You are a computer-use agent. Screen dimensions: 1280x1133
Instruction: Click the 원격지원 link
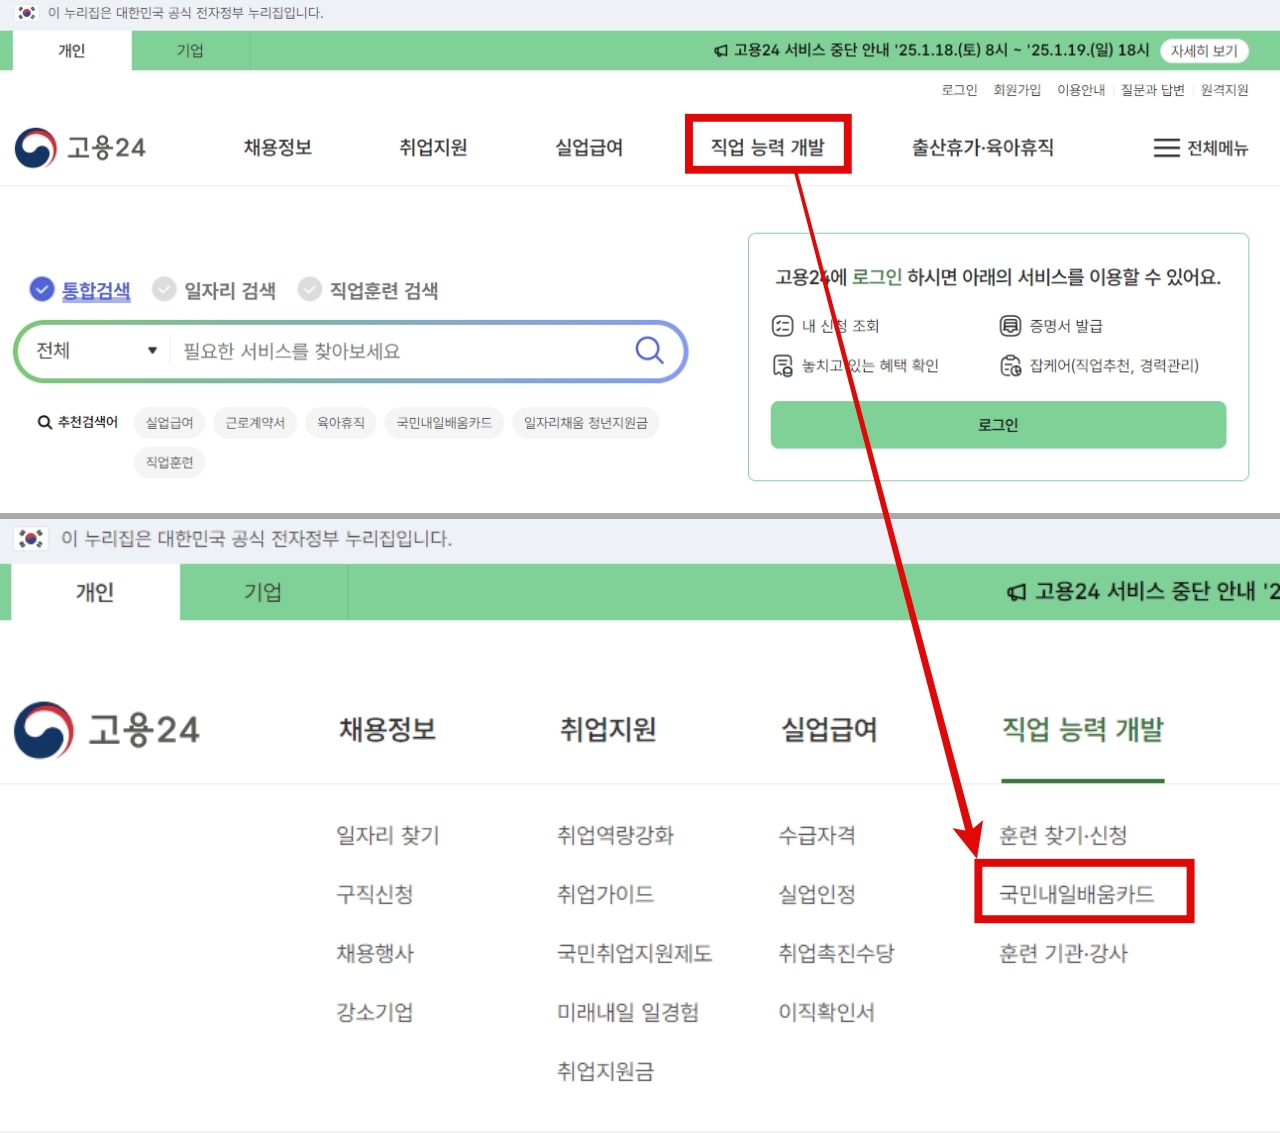tap(1224, 90)
